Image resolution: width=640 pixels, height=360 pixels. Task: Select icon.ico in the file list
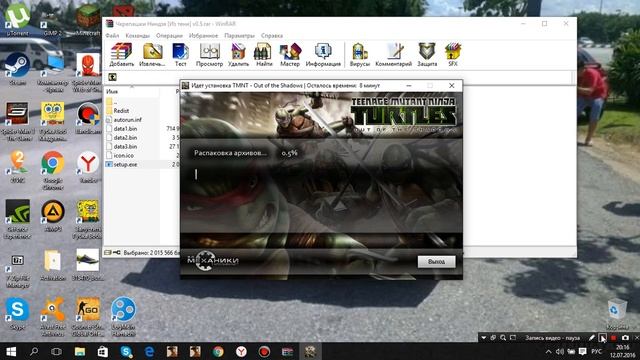[123, 156]
